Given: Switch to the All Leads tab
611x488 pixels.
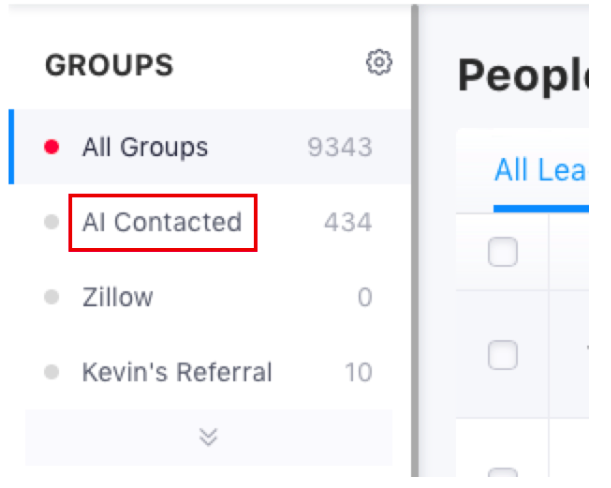Looking at the screenshot, I should (541, 170).
